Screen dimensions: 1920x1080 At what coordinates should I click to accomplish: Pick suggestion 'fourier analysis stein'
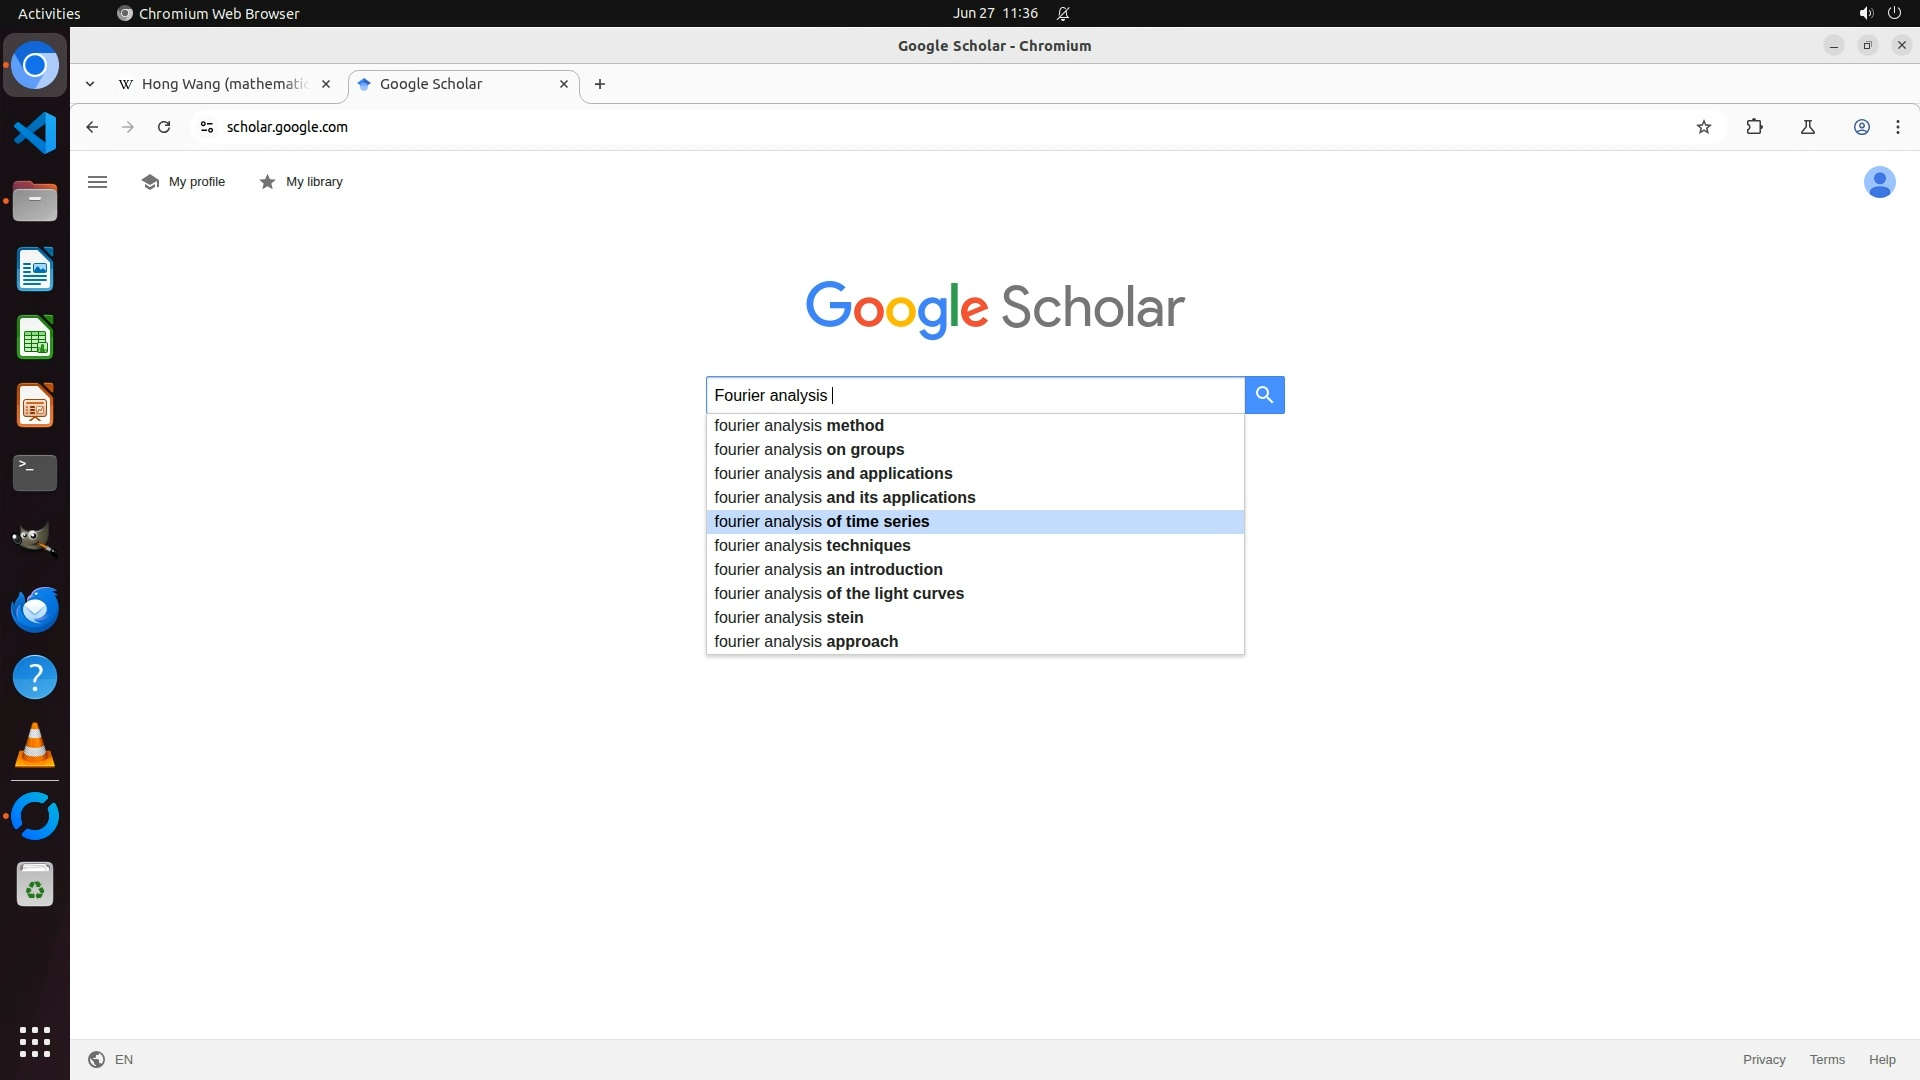(788, 618)
